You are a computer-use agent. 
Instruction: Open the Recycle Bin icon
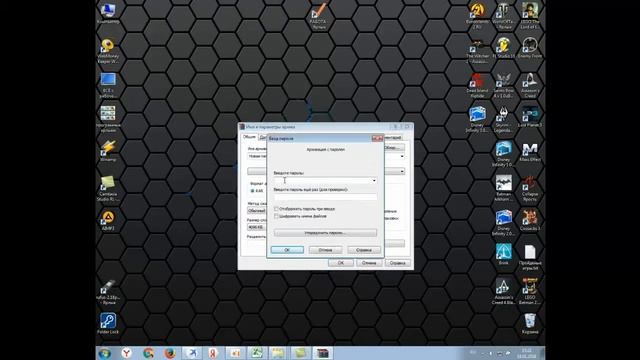(530, 324)
